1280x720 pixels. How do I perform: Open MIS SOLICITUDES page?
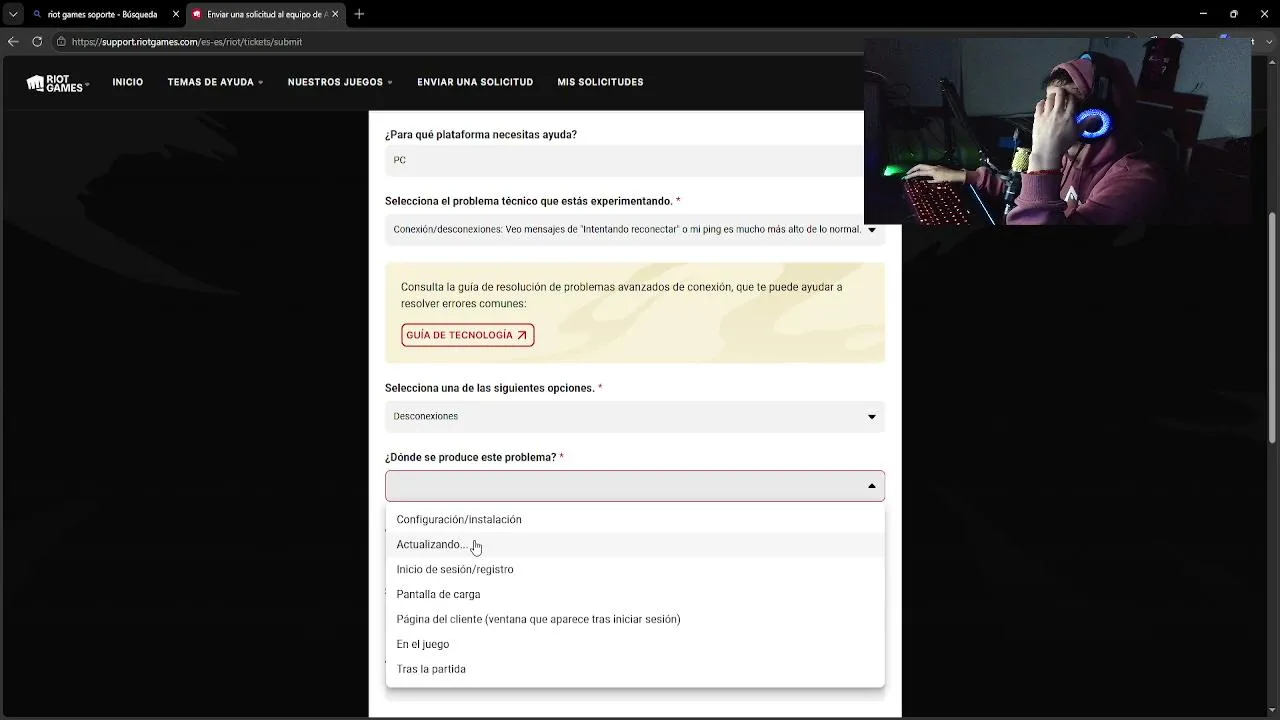pyautogui.click(x=600, y=82)
